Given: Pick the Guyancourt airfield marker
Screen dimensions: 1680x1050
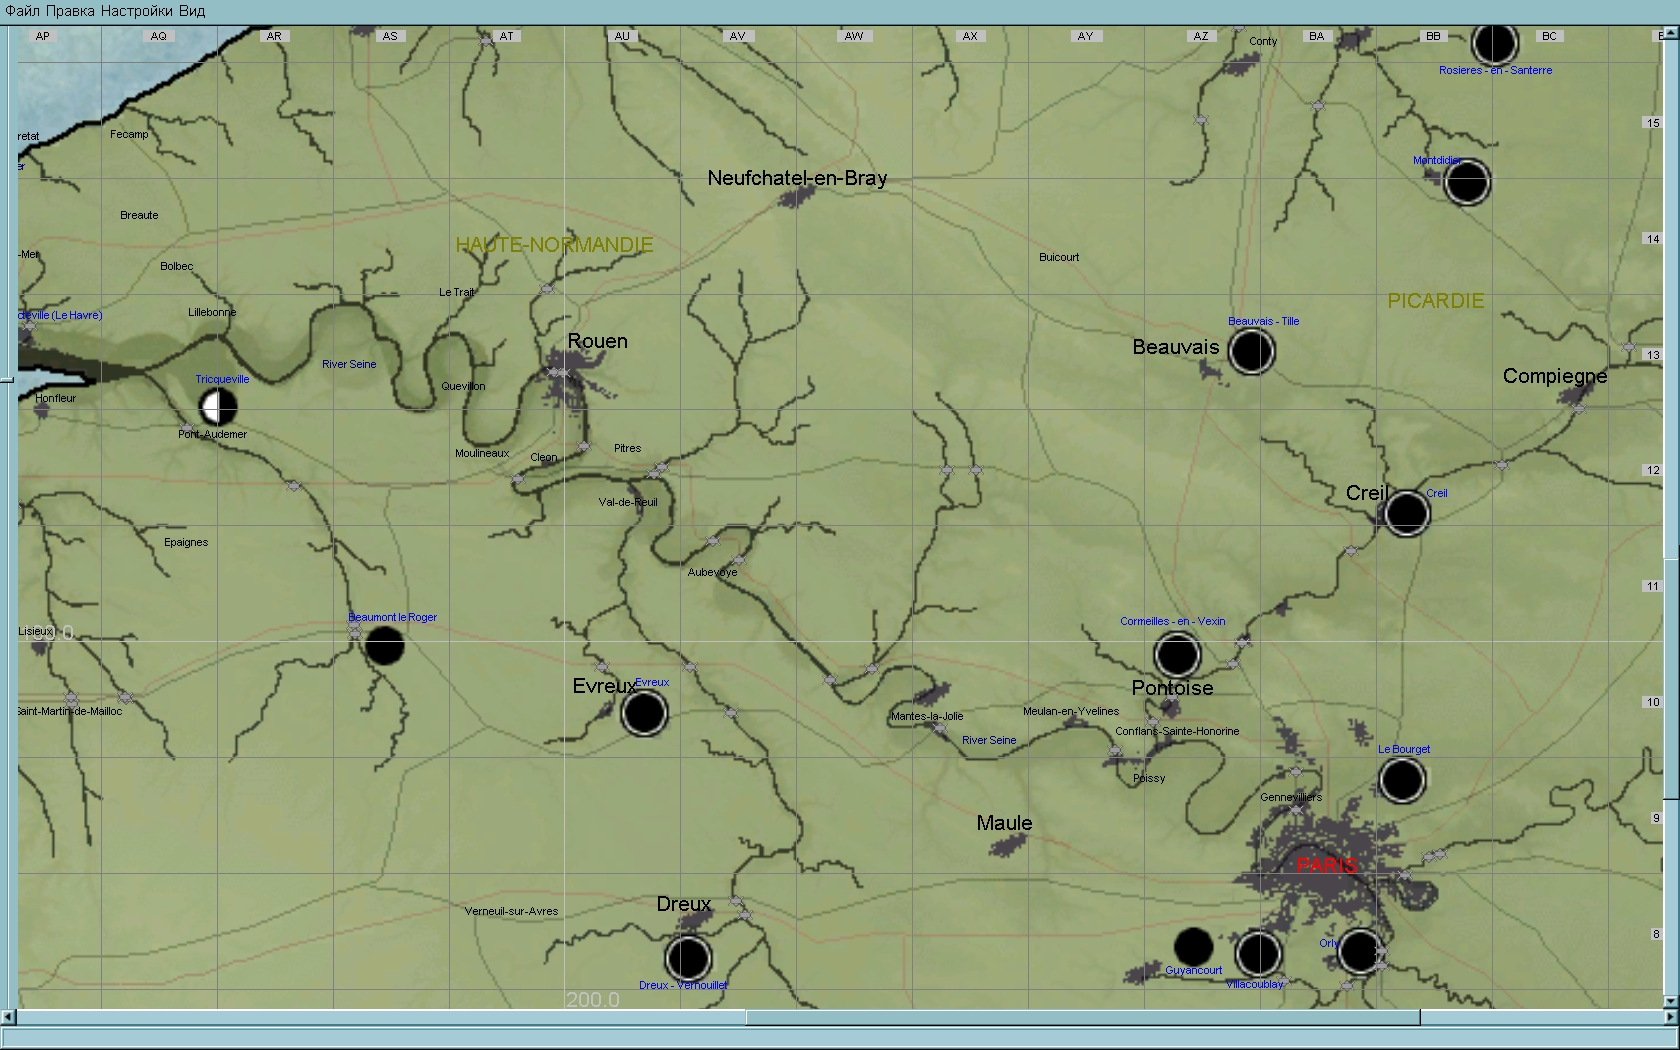Looking at the screenshot, I should point(1193,946).
